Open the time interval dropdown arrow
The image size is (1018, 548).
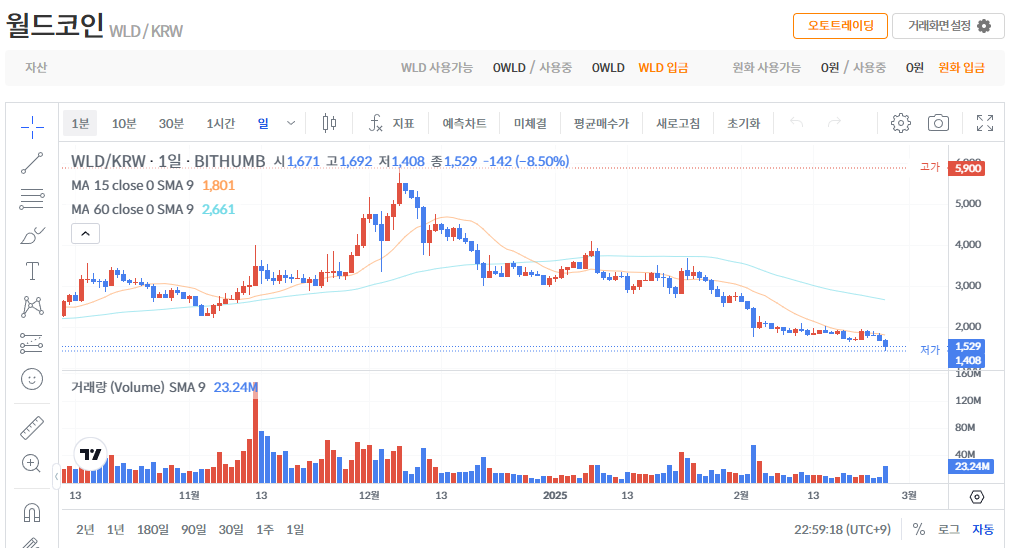291,123
